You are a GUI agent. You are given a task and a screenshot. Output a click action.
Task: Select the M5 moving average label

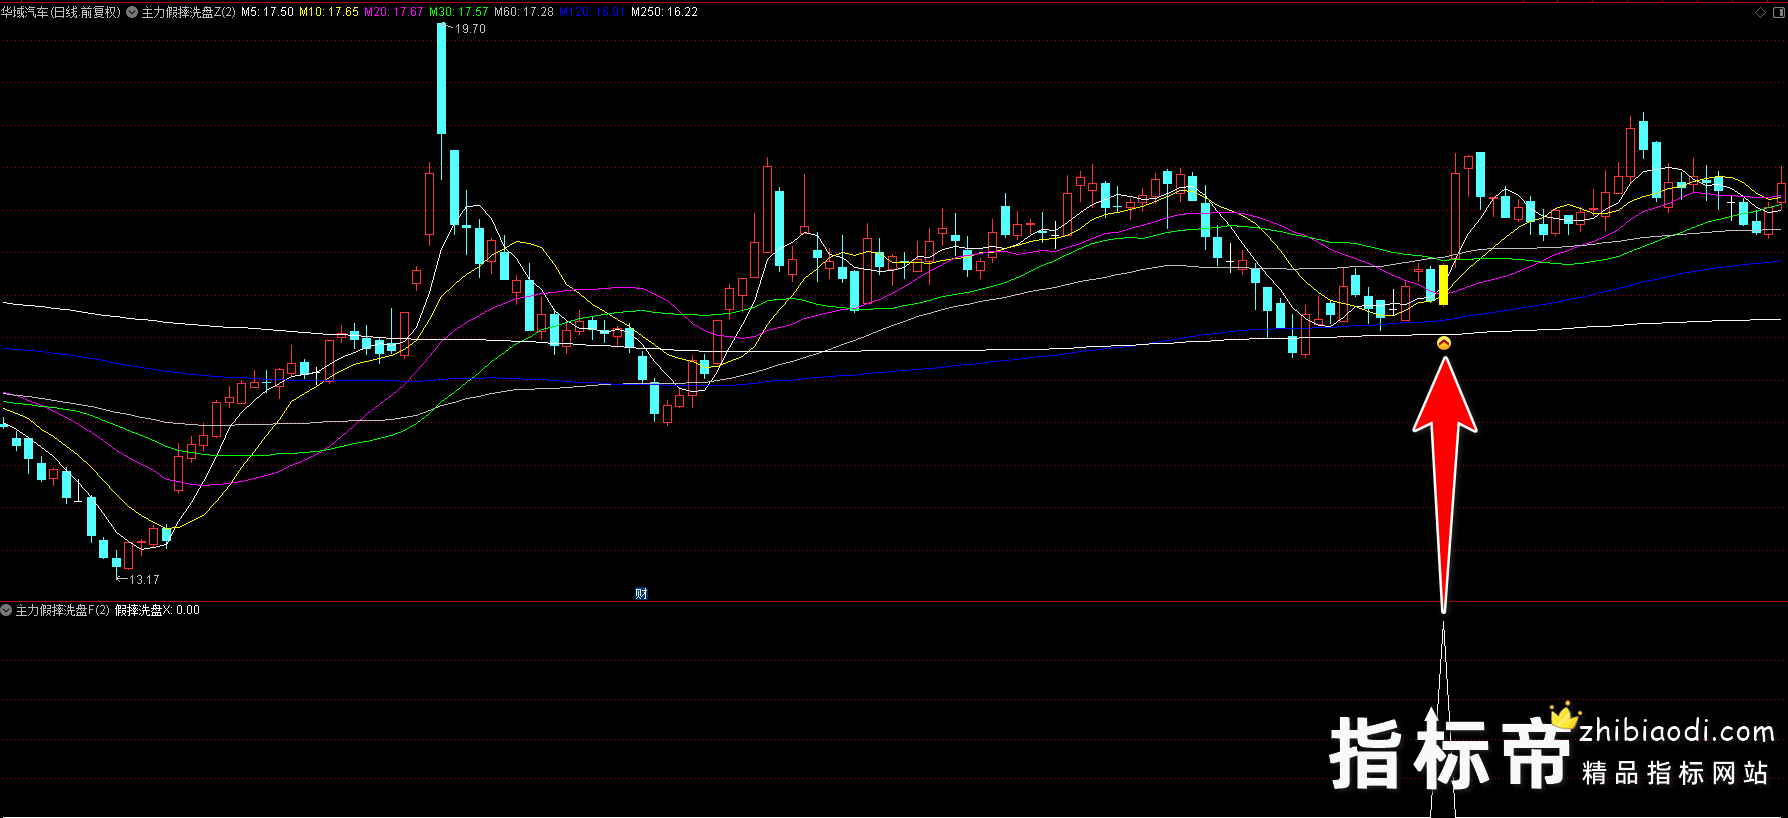click(x=267, y=12)
